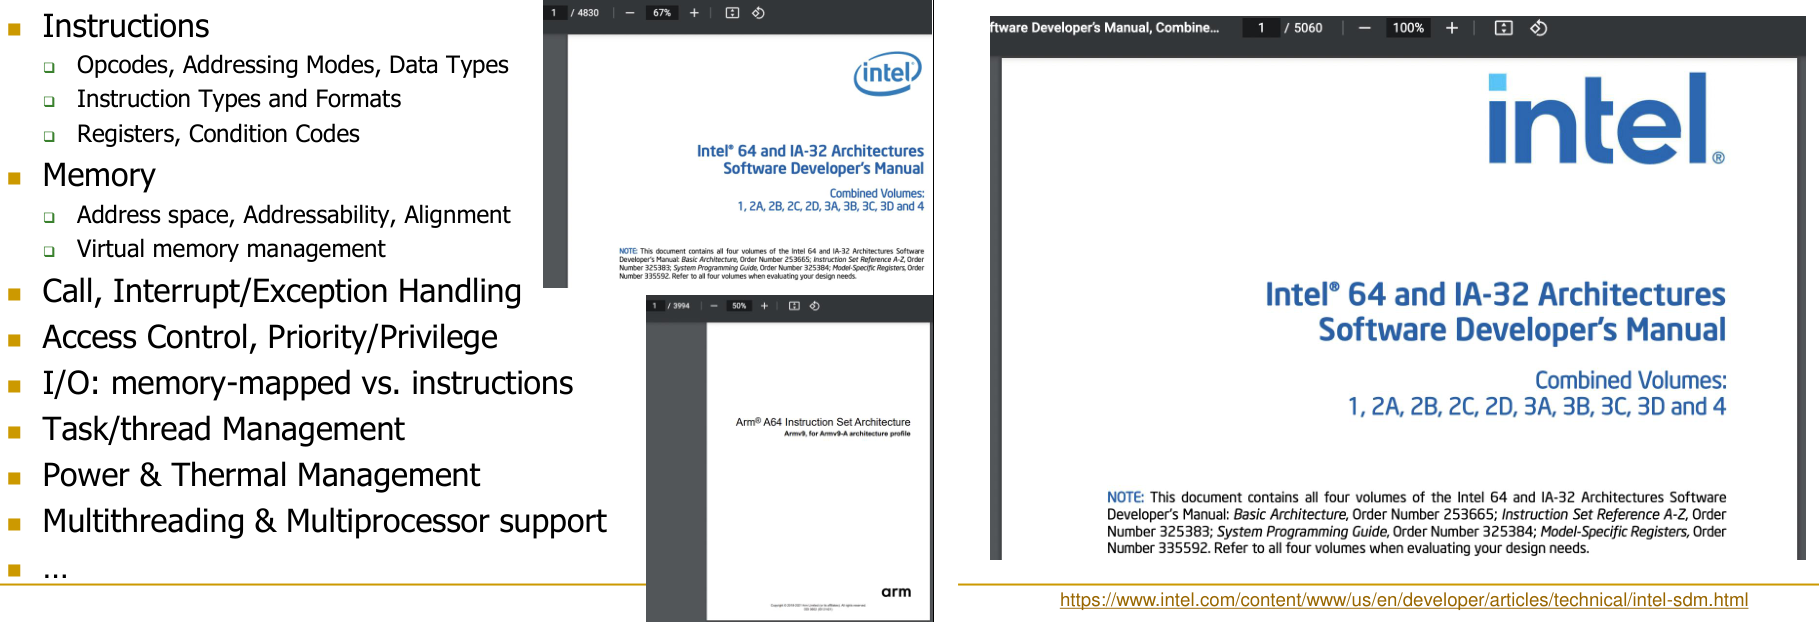
Task: Rotate the 4830-page Intel document
Action: pyautogui.click(x=758, y=13)
